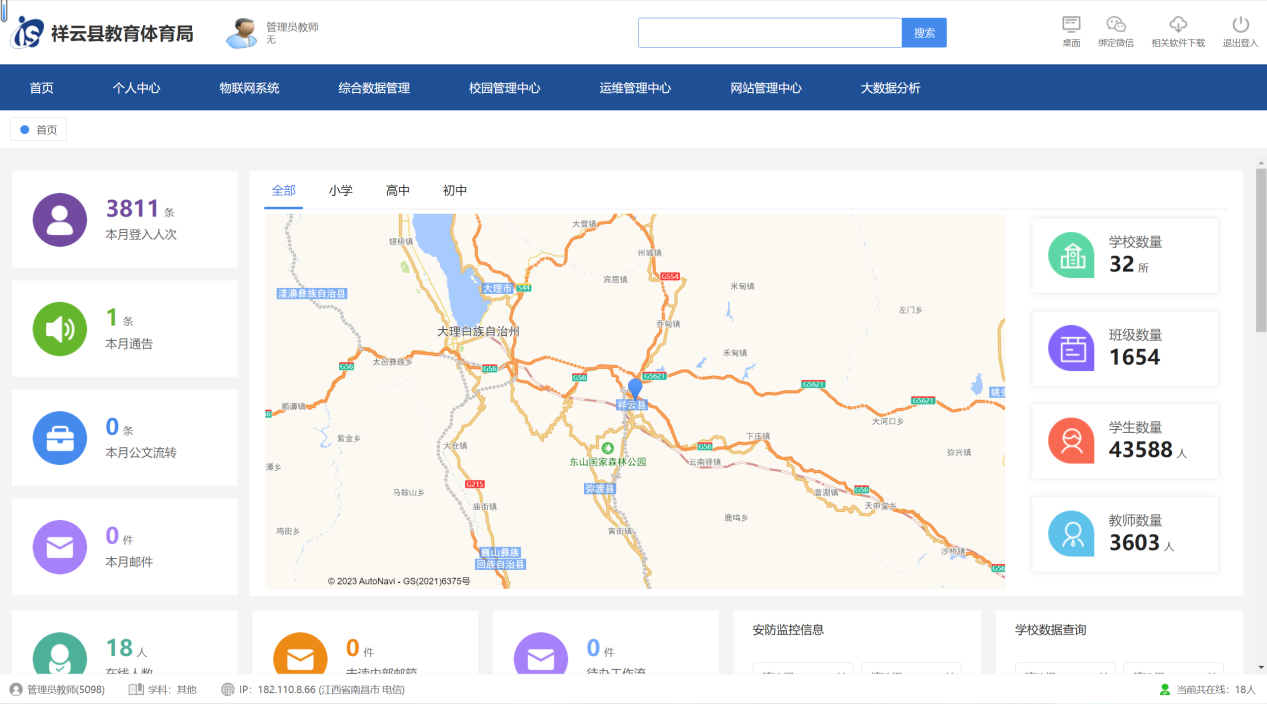Click the status bar user icon
Viewport: 1267px width, 704px height.
tap(16, 689)
